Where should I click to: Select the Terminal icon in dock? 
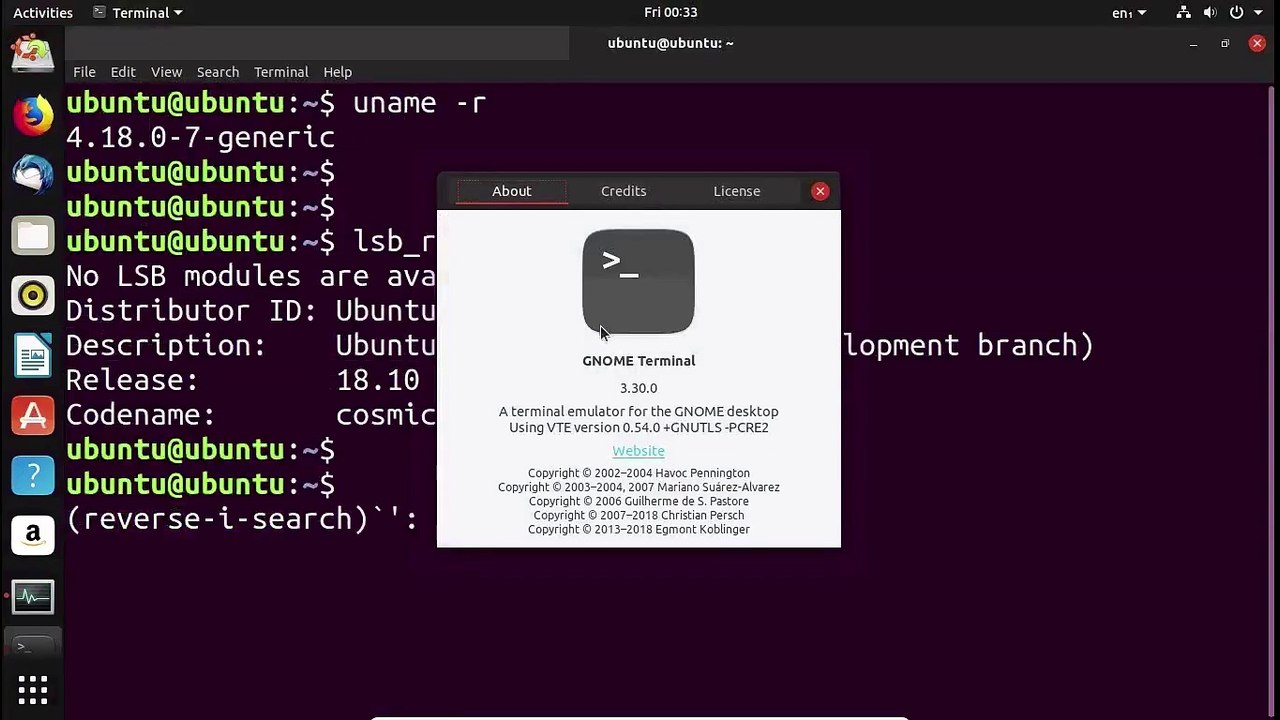pyautogui.click(x=32, y=647)
